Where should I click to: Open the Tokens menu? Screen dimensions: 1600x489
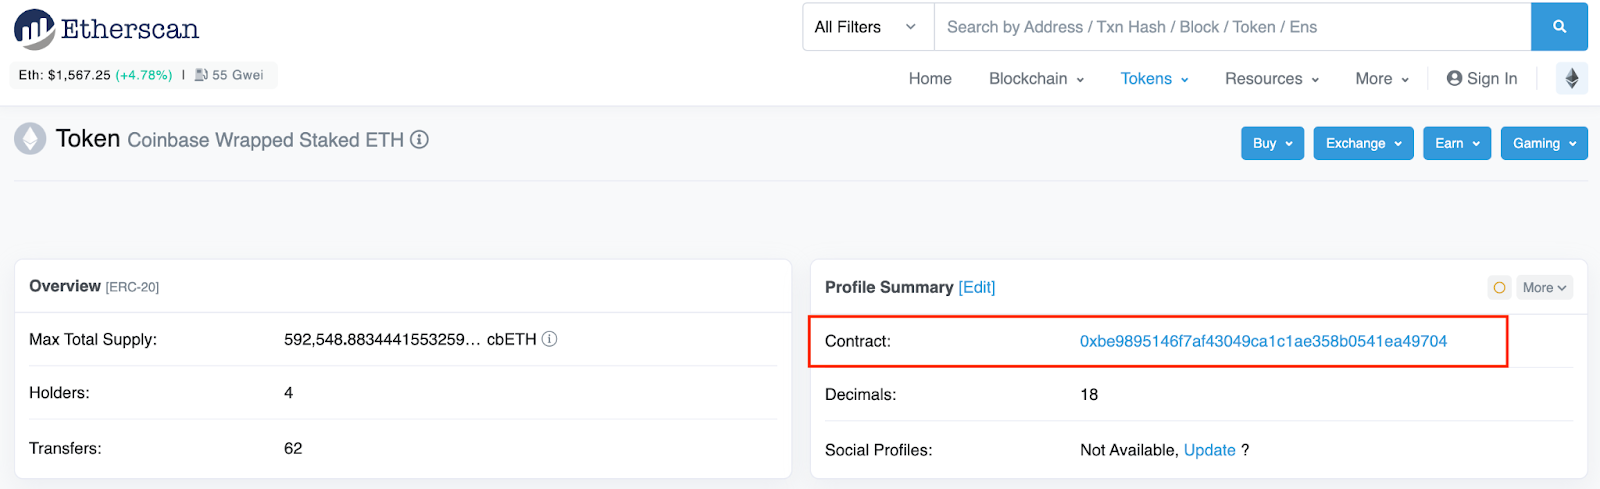pos(1154,79)
